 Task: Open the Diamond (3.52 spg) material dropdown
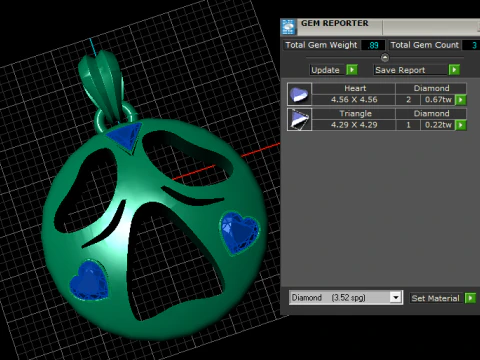(x=396, y=297)
